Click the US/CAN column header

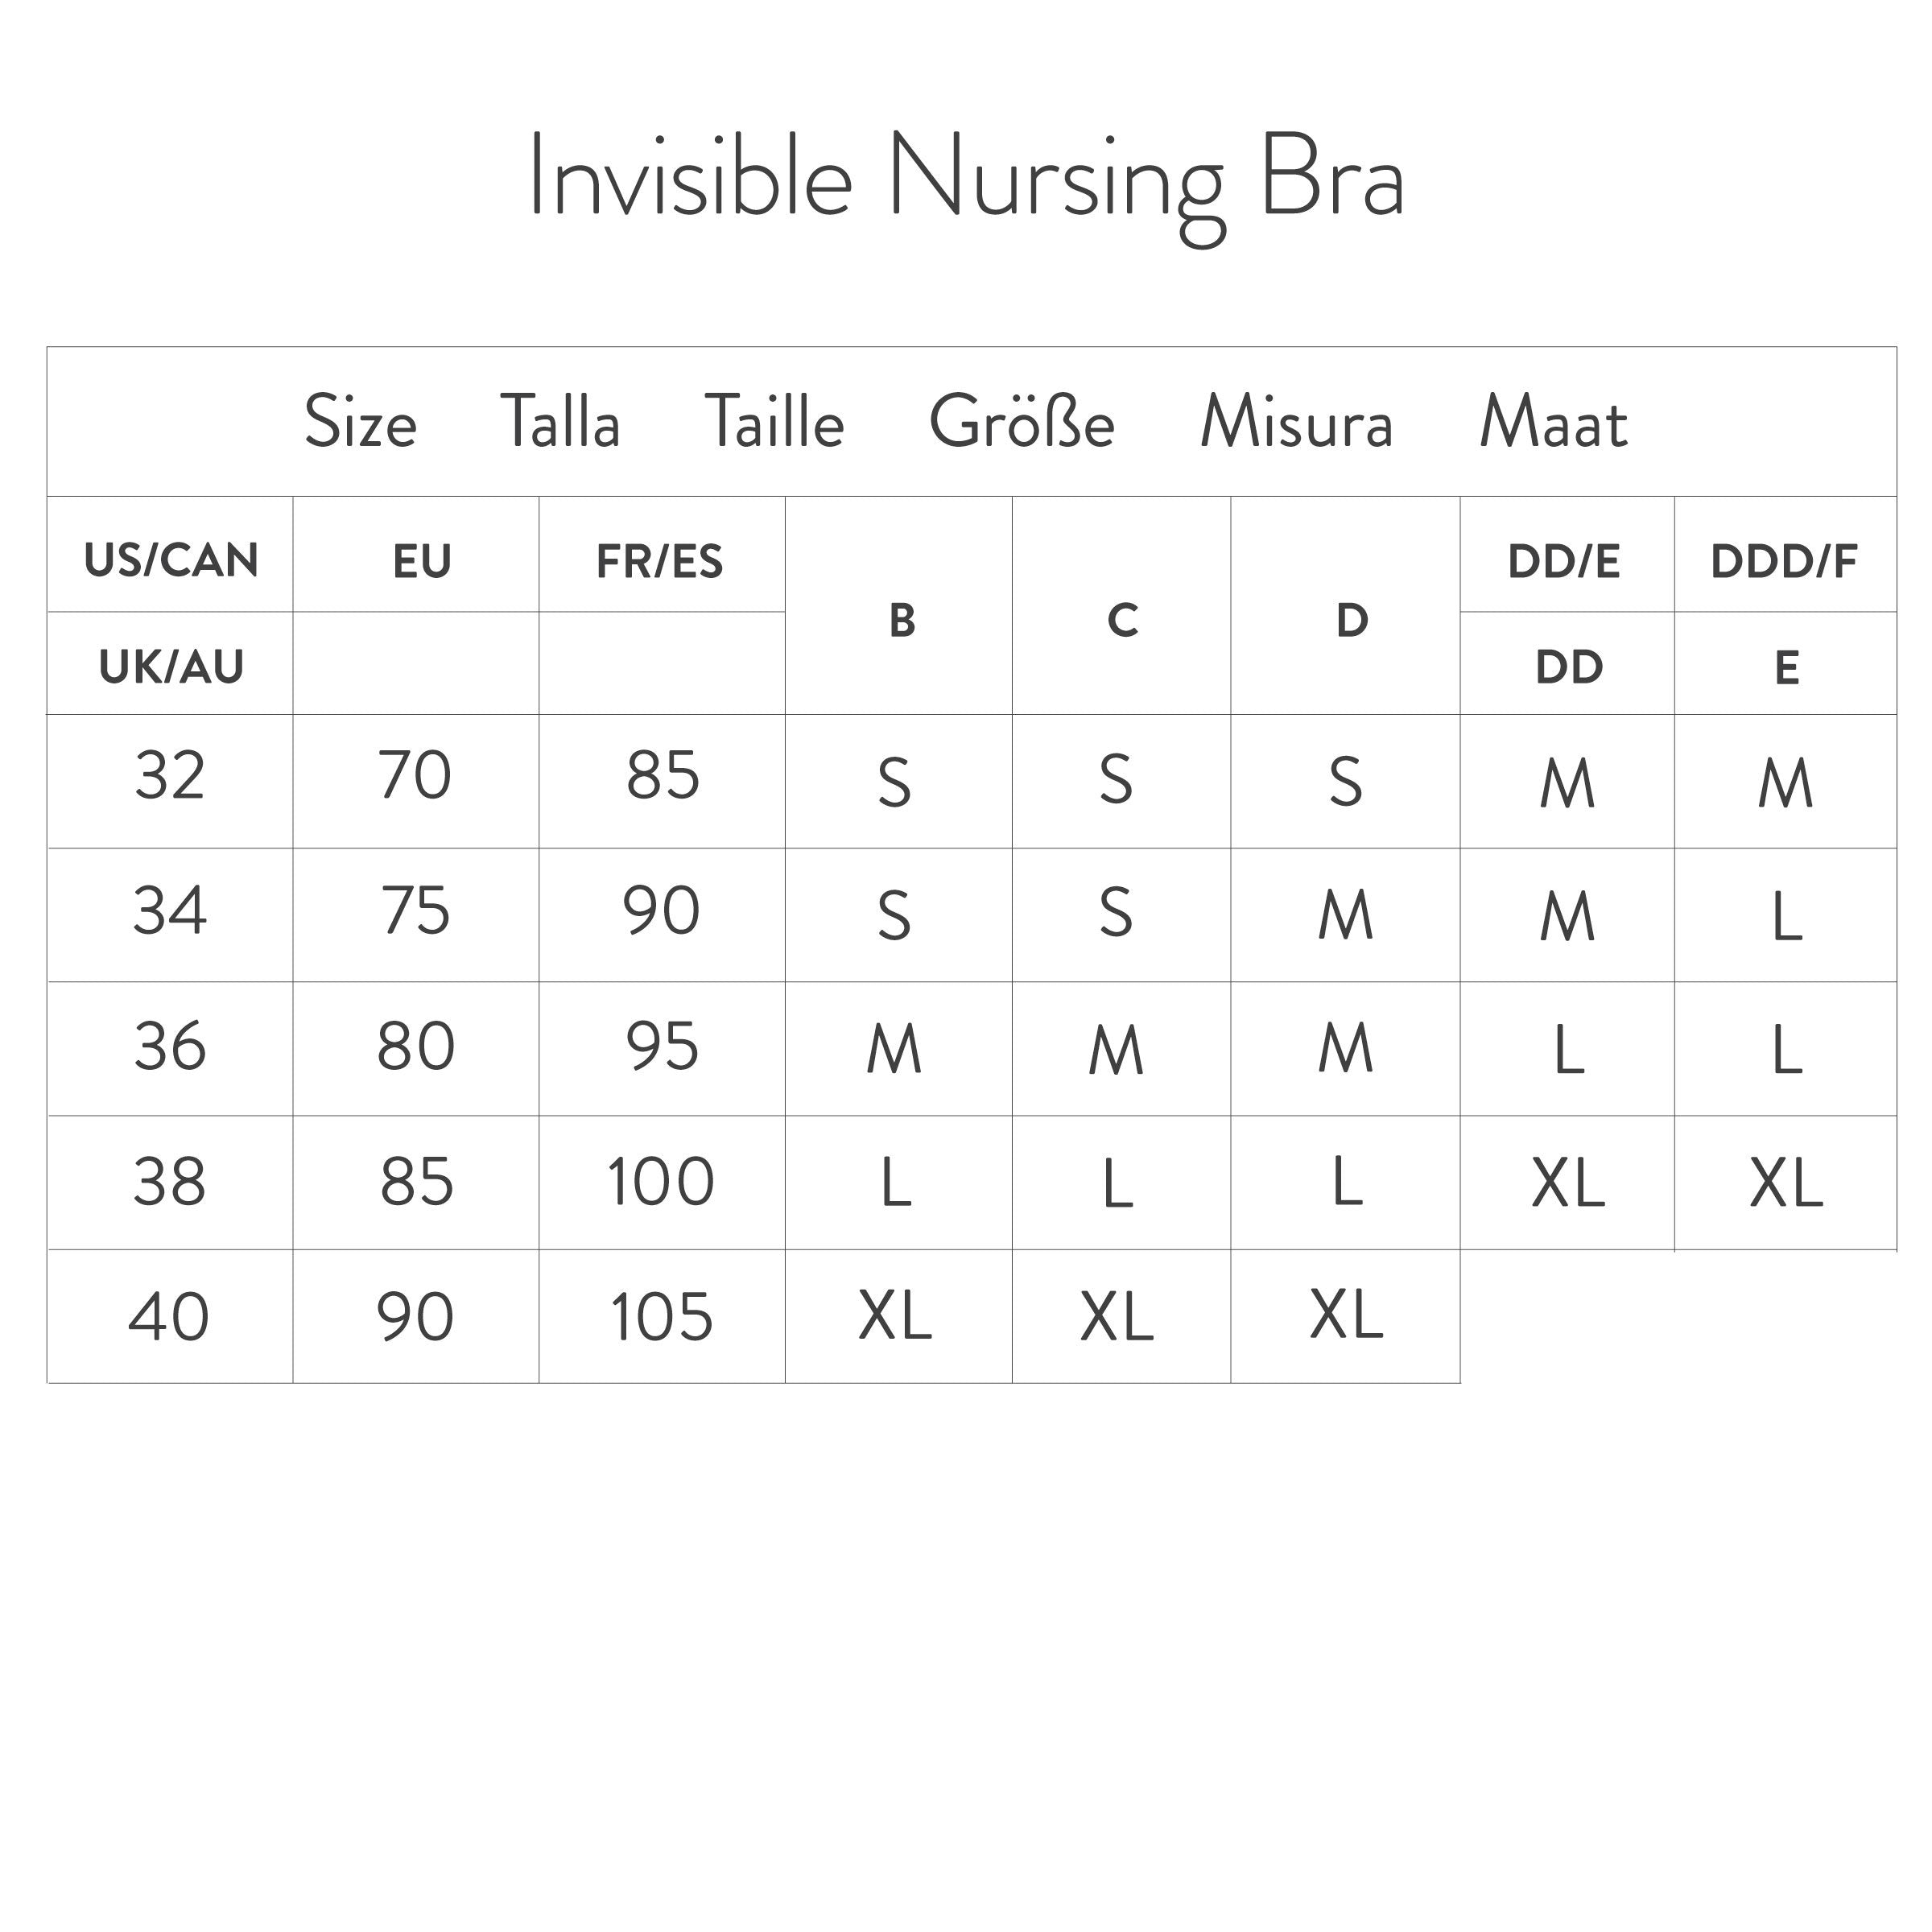point(171,560)
